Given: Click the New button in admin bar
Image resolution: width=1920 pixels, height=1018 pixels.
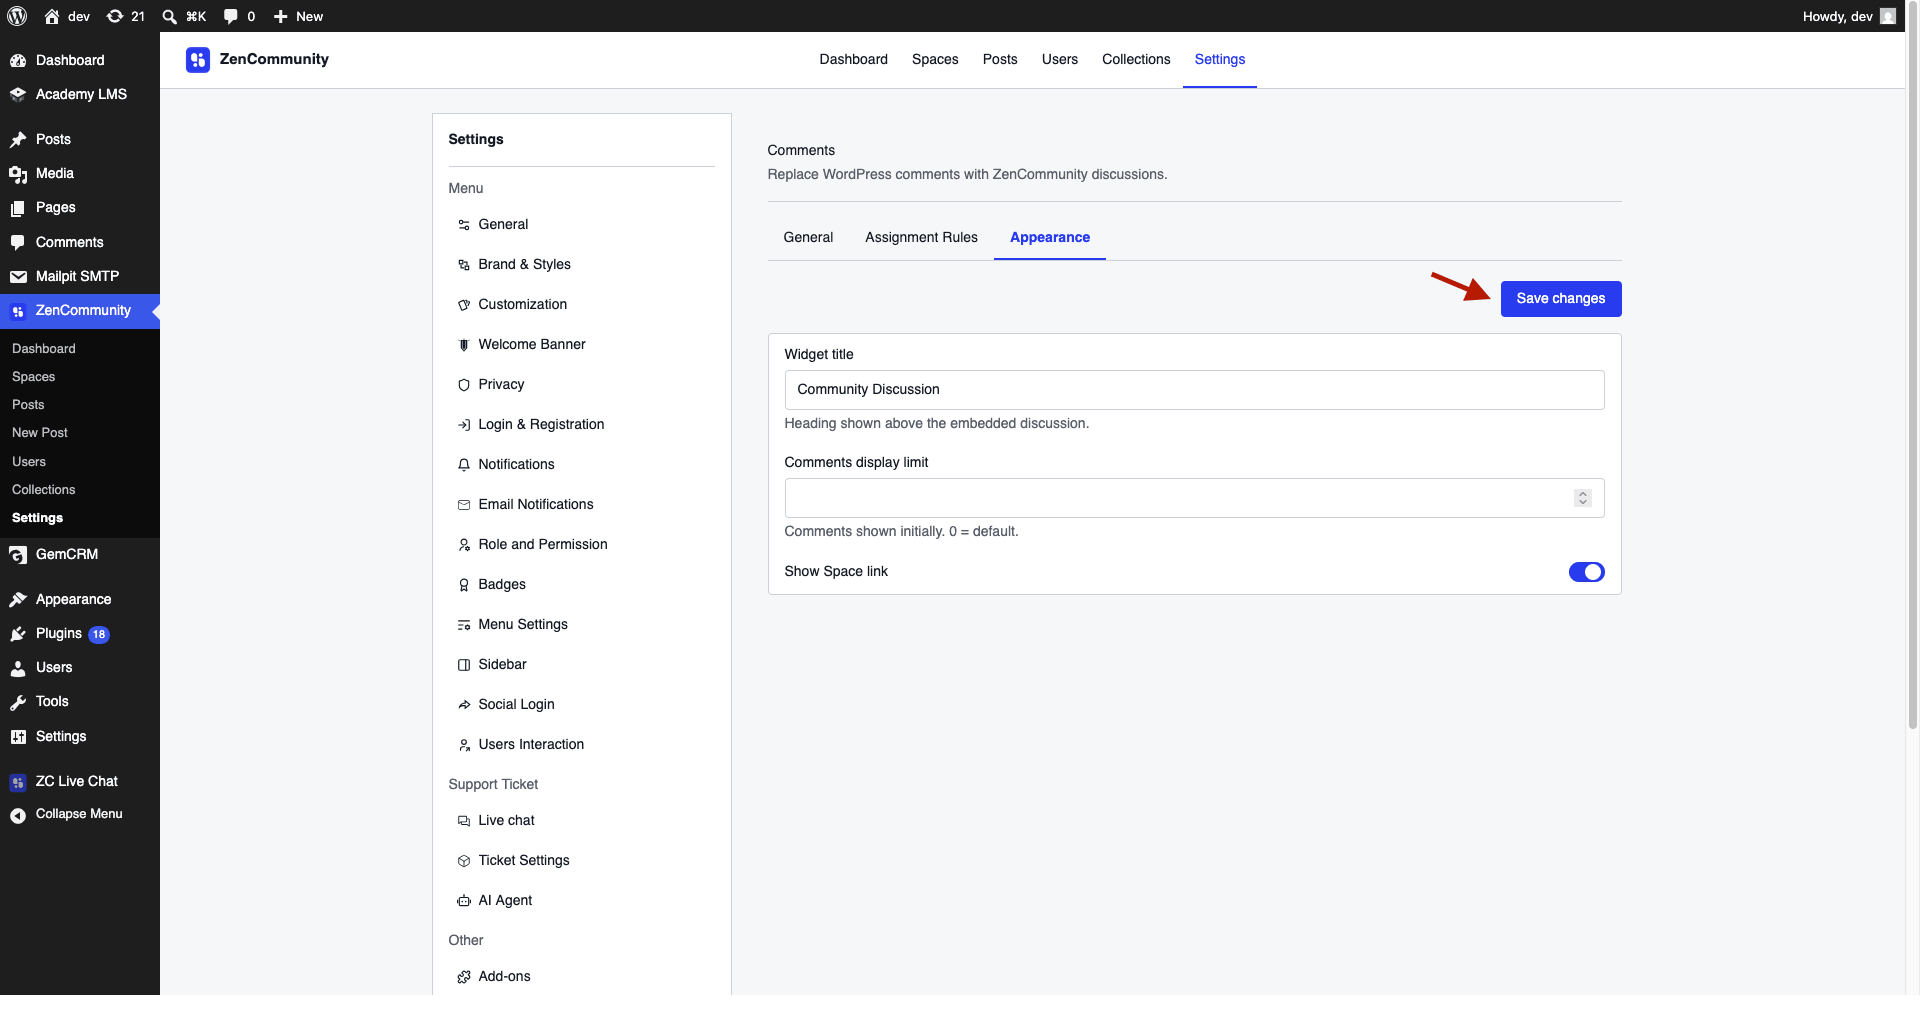Looking at the screenshot, I should tap(298, 16).
